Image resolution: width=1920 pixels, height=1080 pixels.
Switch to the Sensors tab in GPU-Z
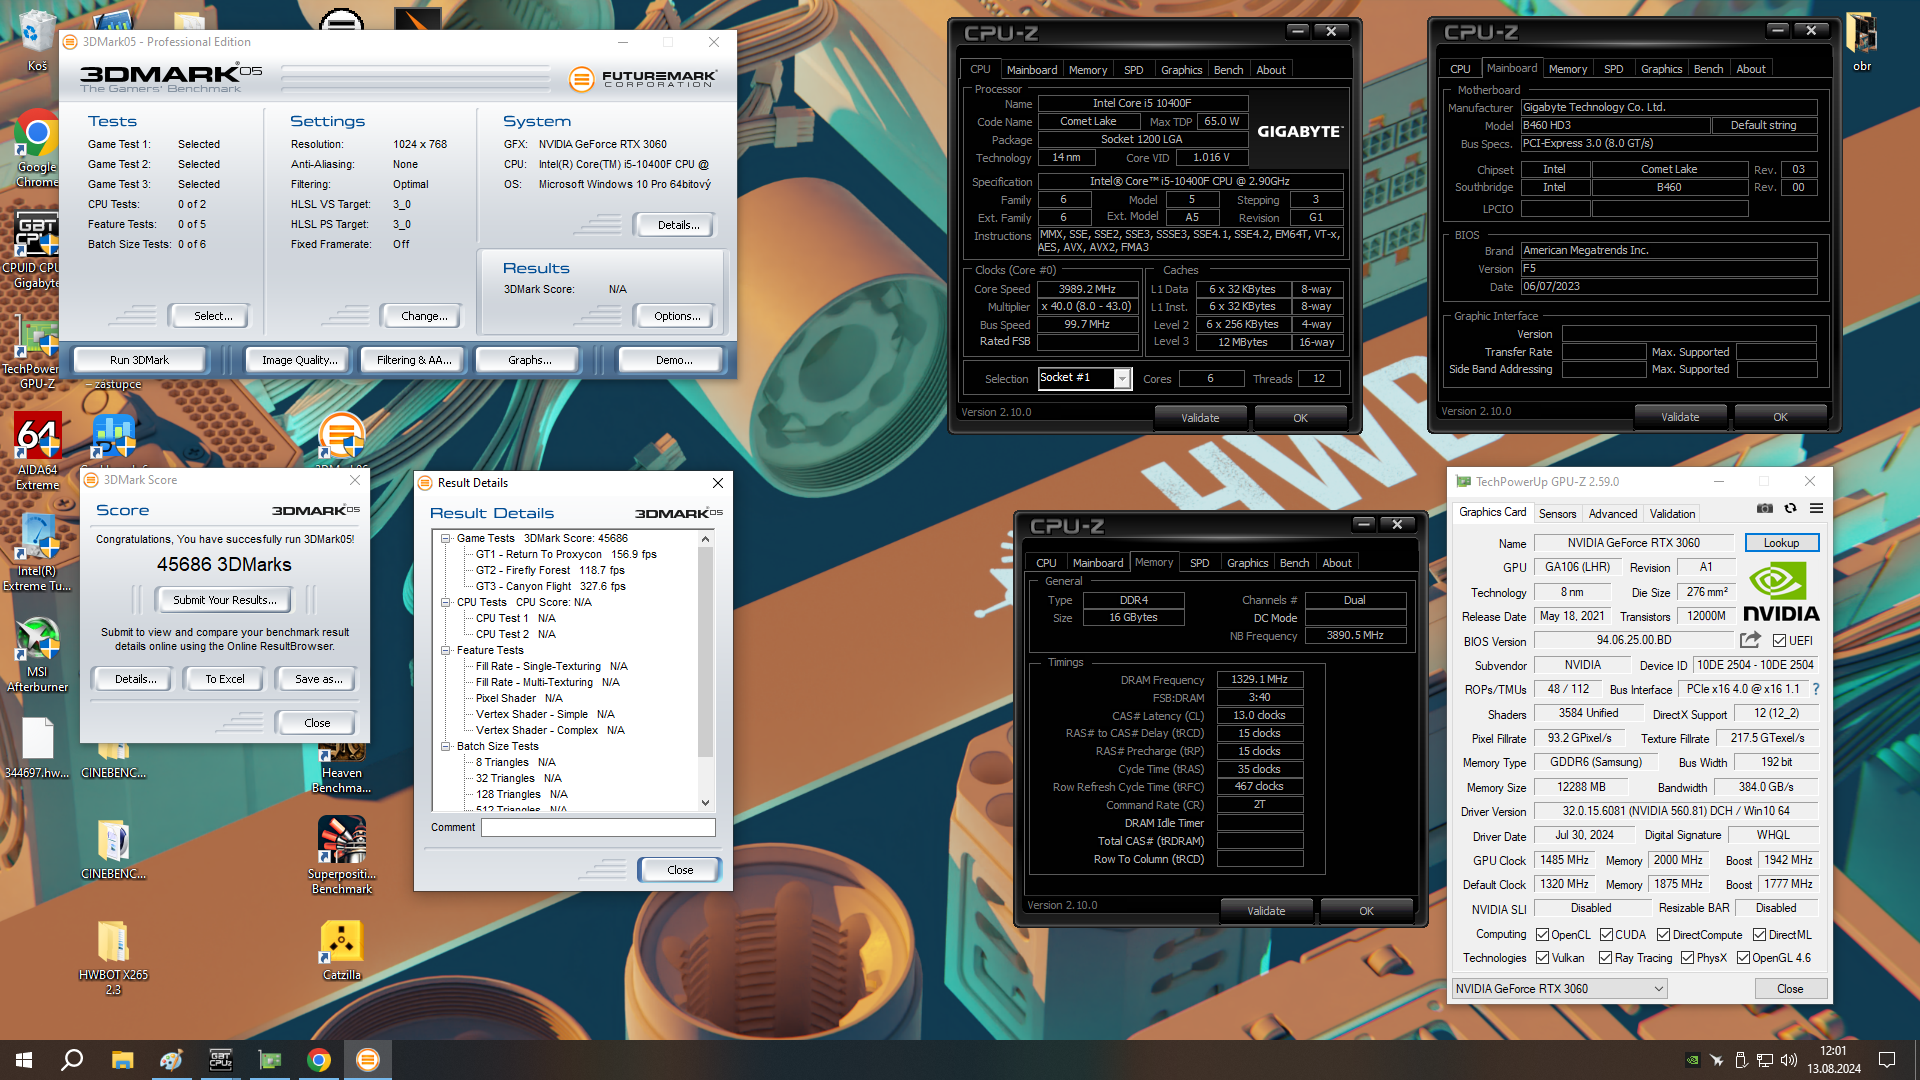[x=1557, y=514]
